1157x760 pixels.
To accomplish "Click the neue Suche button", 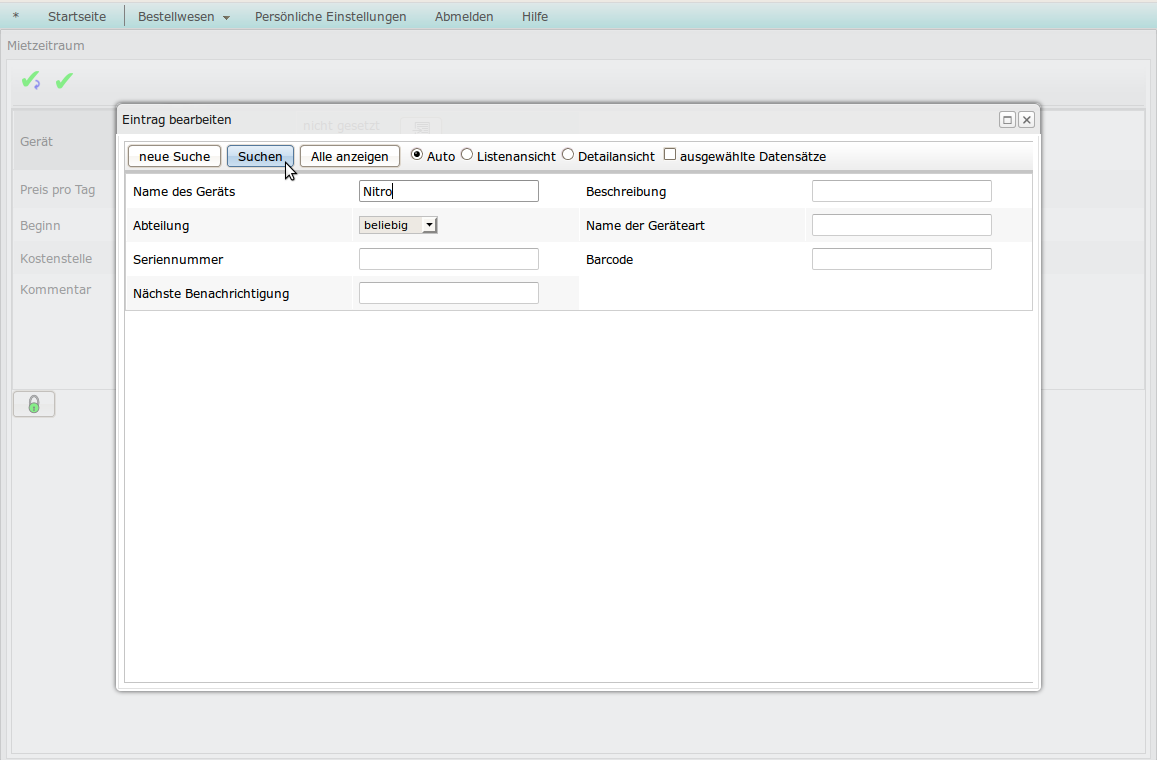I will coord(174,157).
